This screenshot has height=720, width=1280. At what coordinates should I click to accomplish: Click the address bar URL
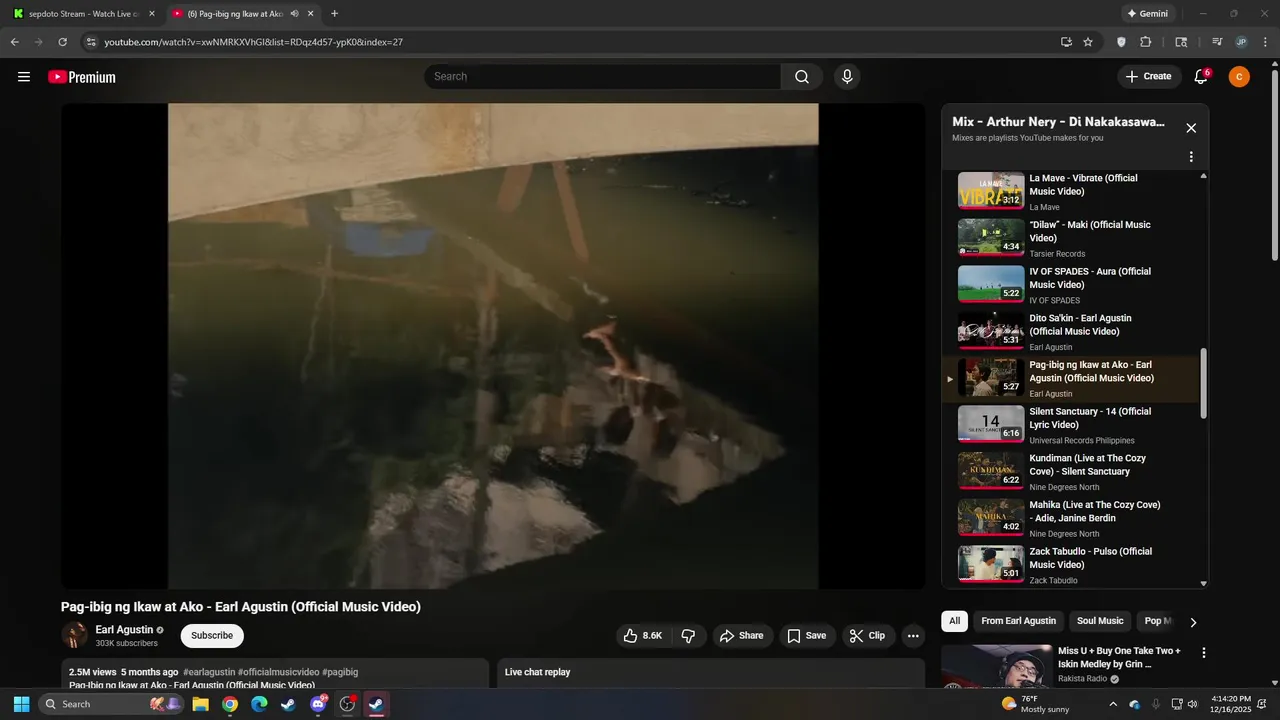[x=253, y=42]
